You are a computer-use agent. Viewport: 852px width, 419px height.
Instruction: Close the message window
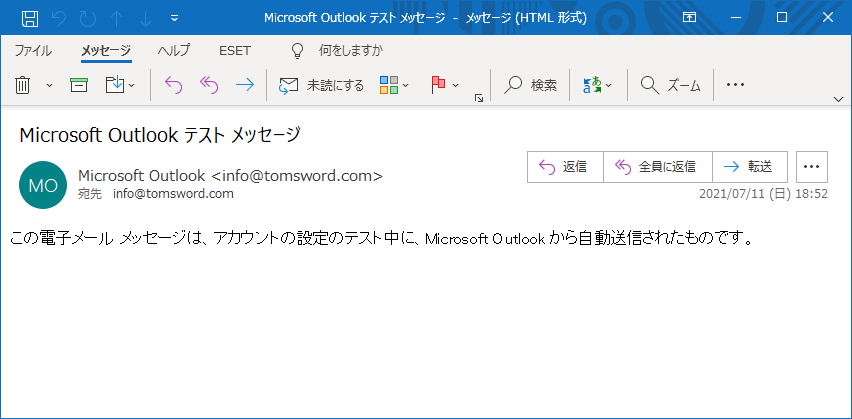[x=828, y=18]
